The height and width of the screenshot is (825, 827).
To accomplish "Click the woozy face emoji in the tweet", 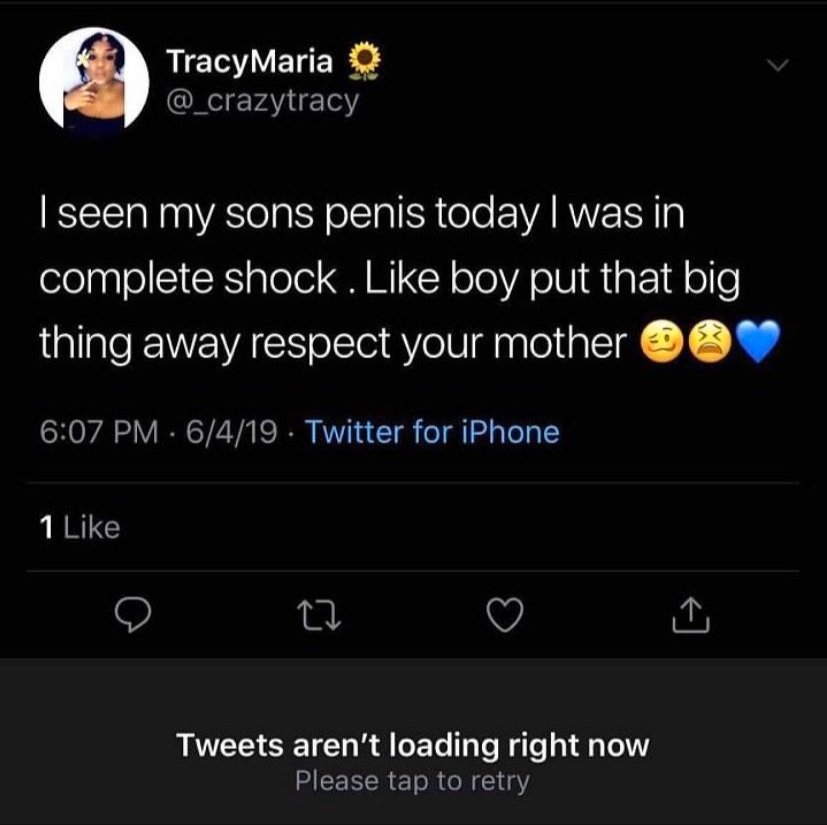I will tap(661, 346).
